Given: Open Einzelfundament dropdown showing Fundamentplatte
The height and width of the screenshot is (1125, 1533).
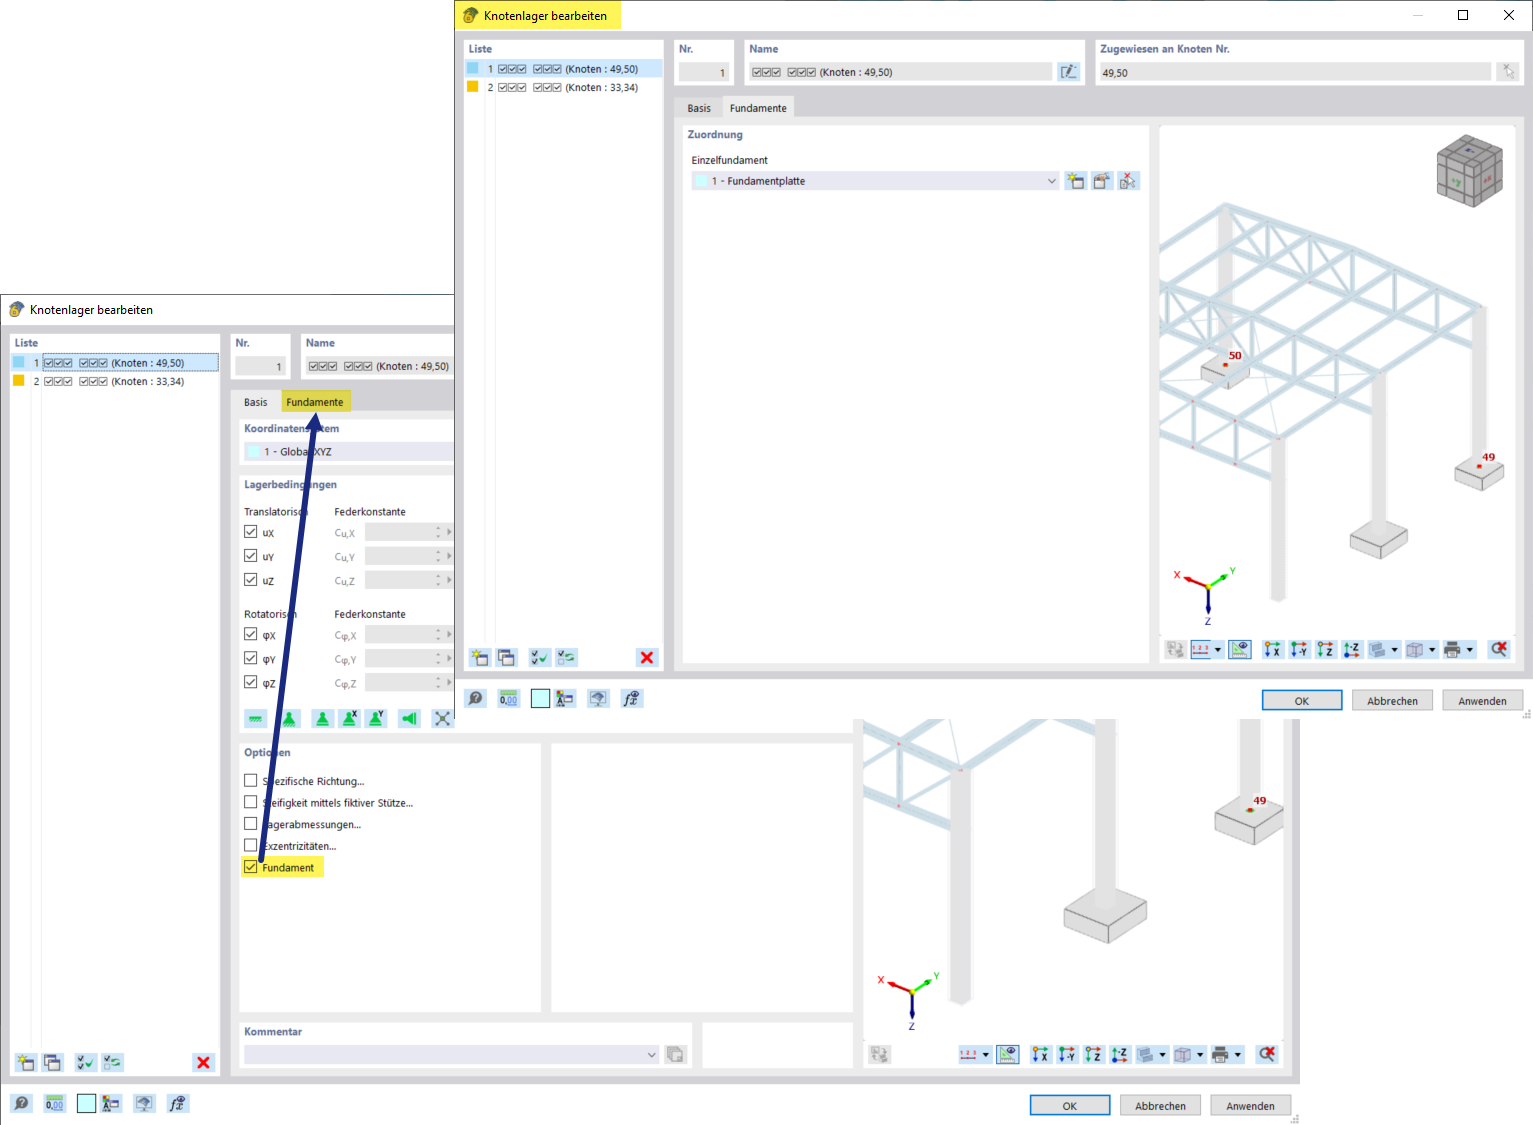Looking at the screenshot, I should click(875, 181).
